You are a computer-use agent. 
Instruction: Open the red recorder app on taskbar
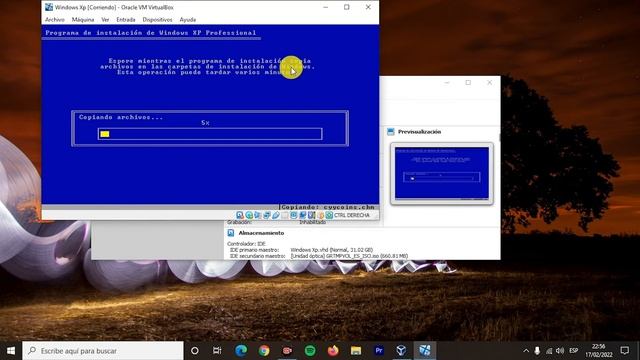tap(287, 351)
